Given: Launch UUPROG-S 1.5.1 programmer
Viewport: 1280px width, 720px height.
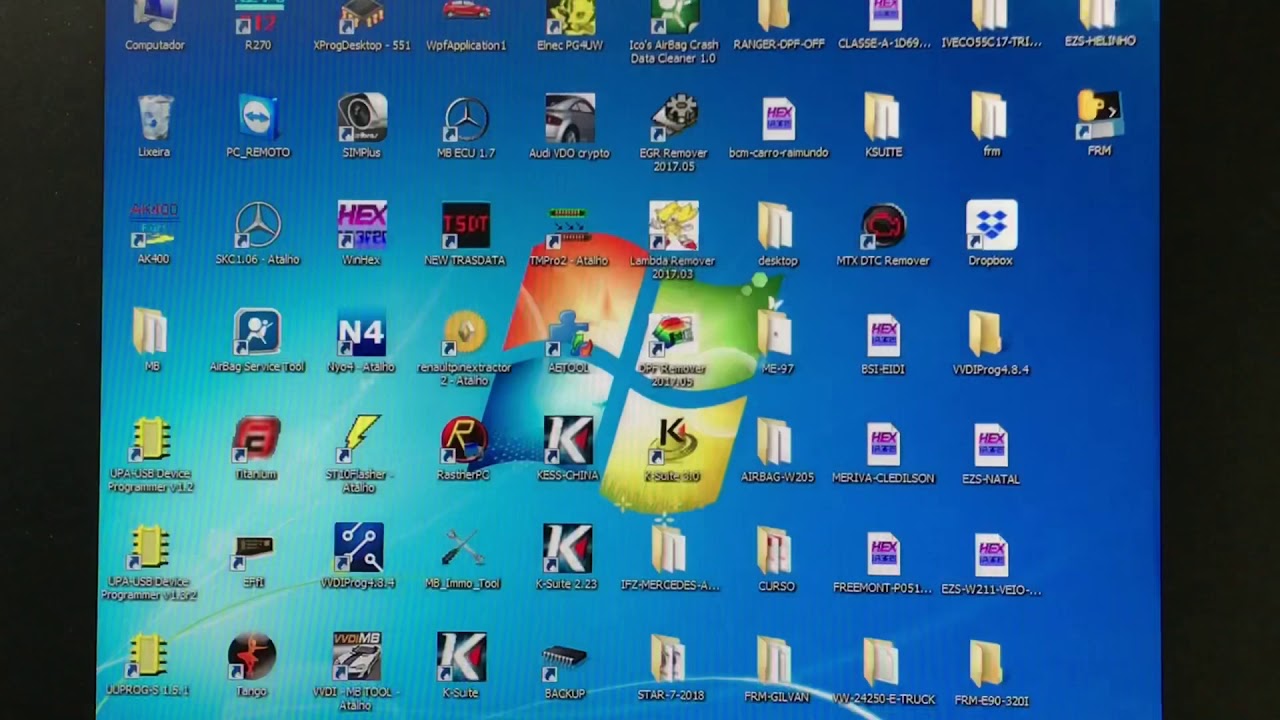Looking at the screenshot, I should (147, 665).
